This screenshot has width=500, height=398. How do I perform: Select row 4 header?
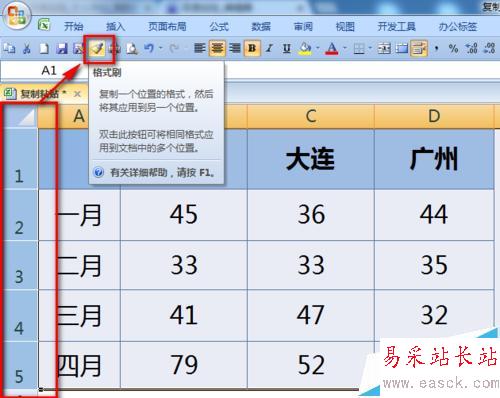[19, 315]
